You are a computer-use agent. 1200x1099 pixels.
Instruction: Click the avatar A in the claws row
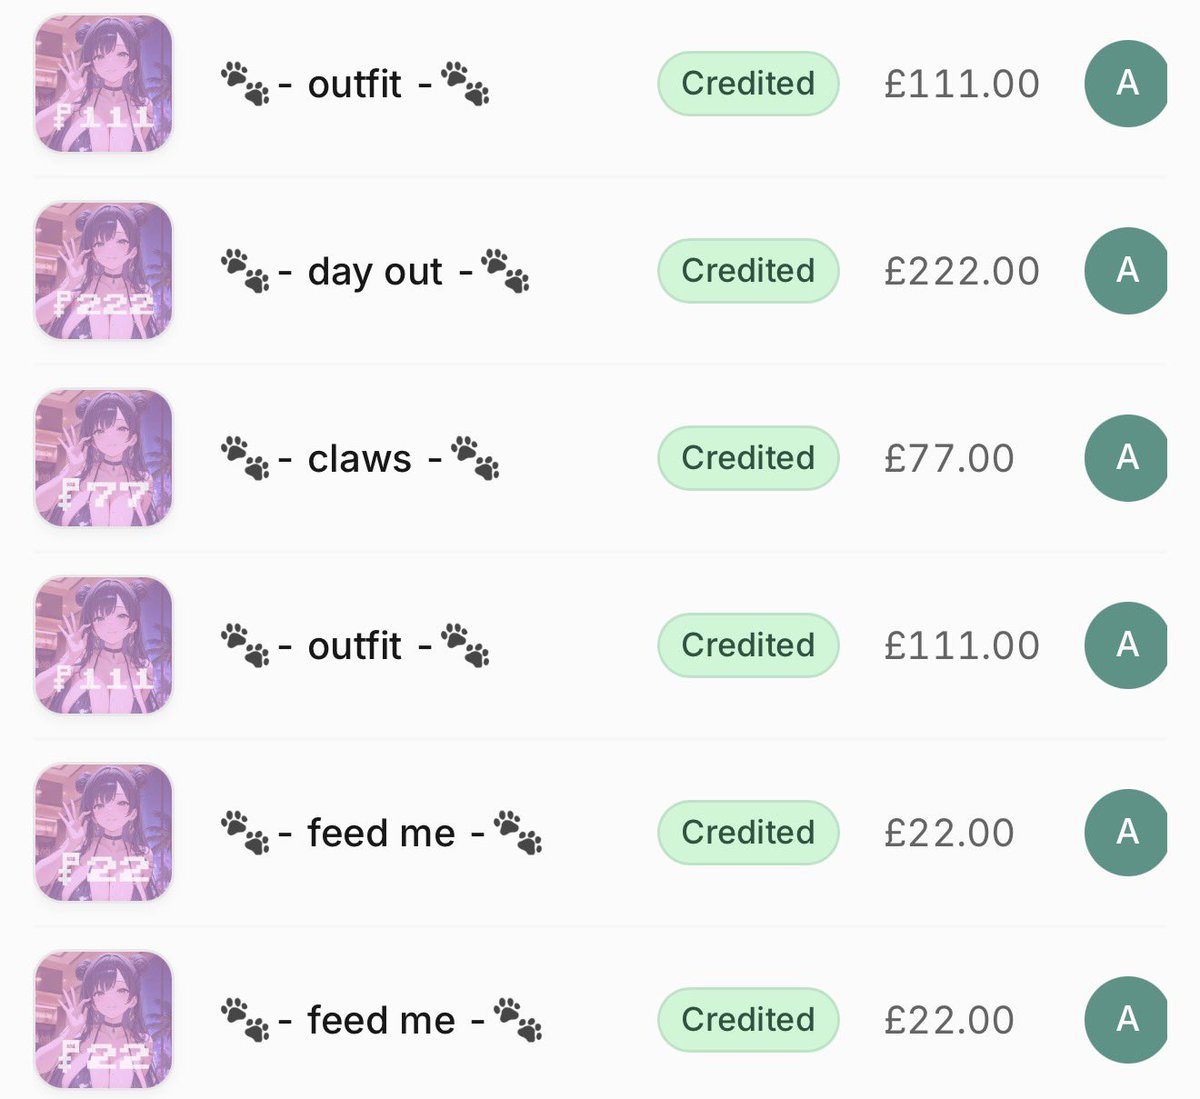point(1126,458)
